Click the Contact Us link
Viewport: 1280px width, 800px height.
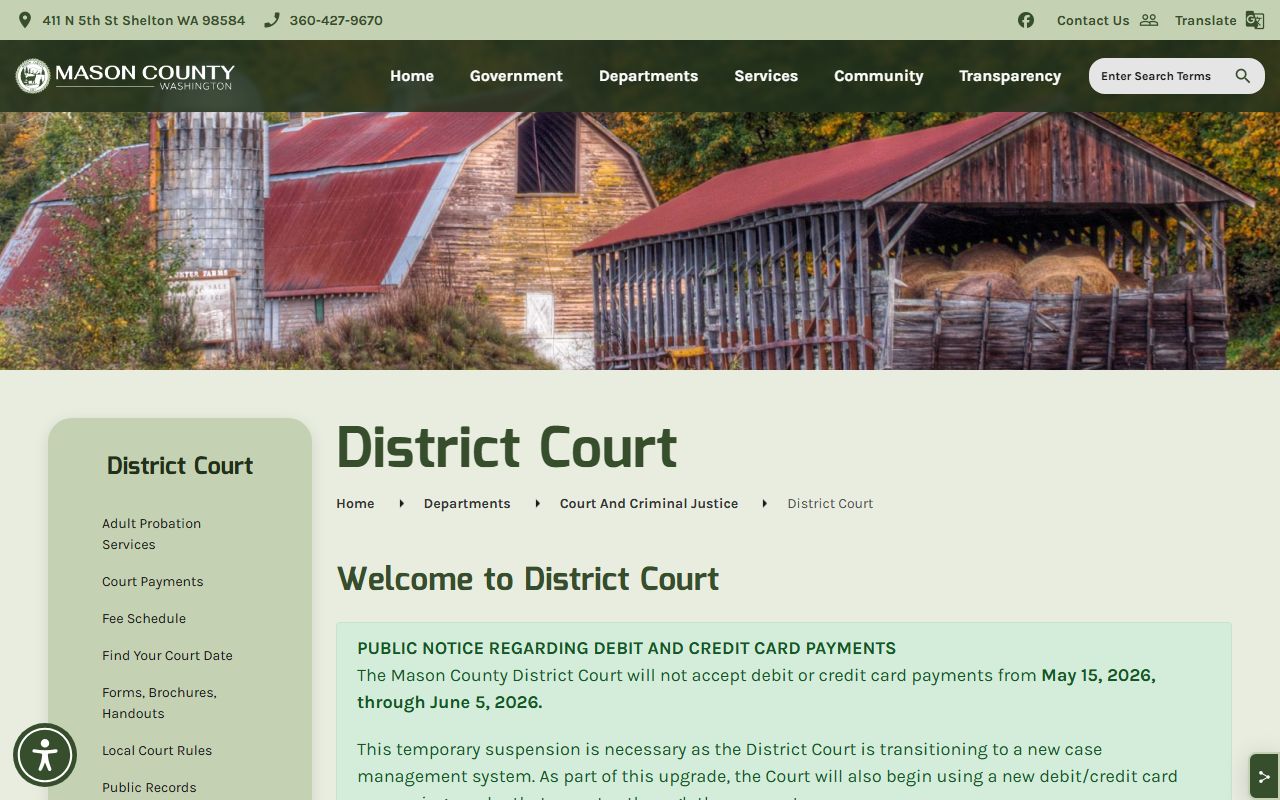[1093, 20]
